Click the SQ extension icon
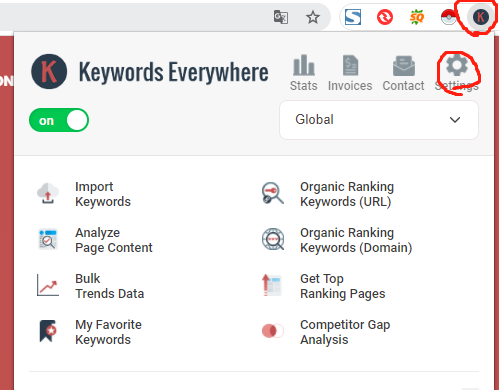Image resolution: width=499 pixels, height=390 pixels. pos(417,17)
